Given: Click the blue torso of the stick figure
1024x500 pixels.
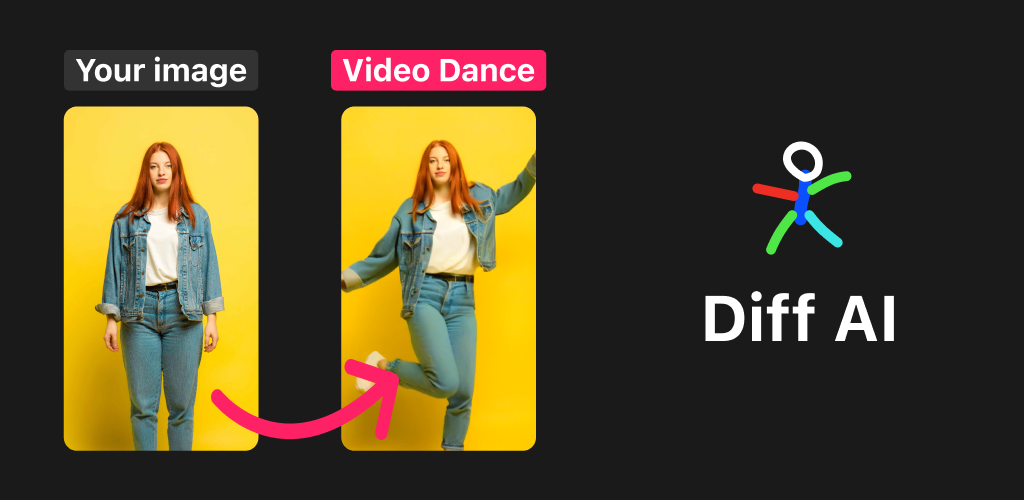Looking at the screenshot, I should (803, 197).
